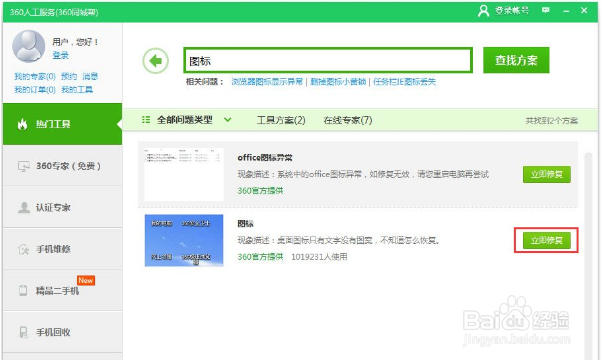The width and height of the screenshot is (604, 360).
Task: Click the New badge on 精品二手机
Action: pyautogui.click(x=86, y=280)
